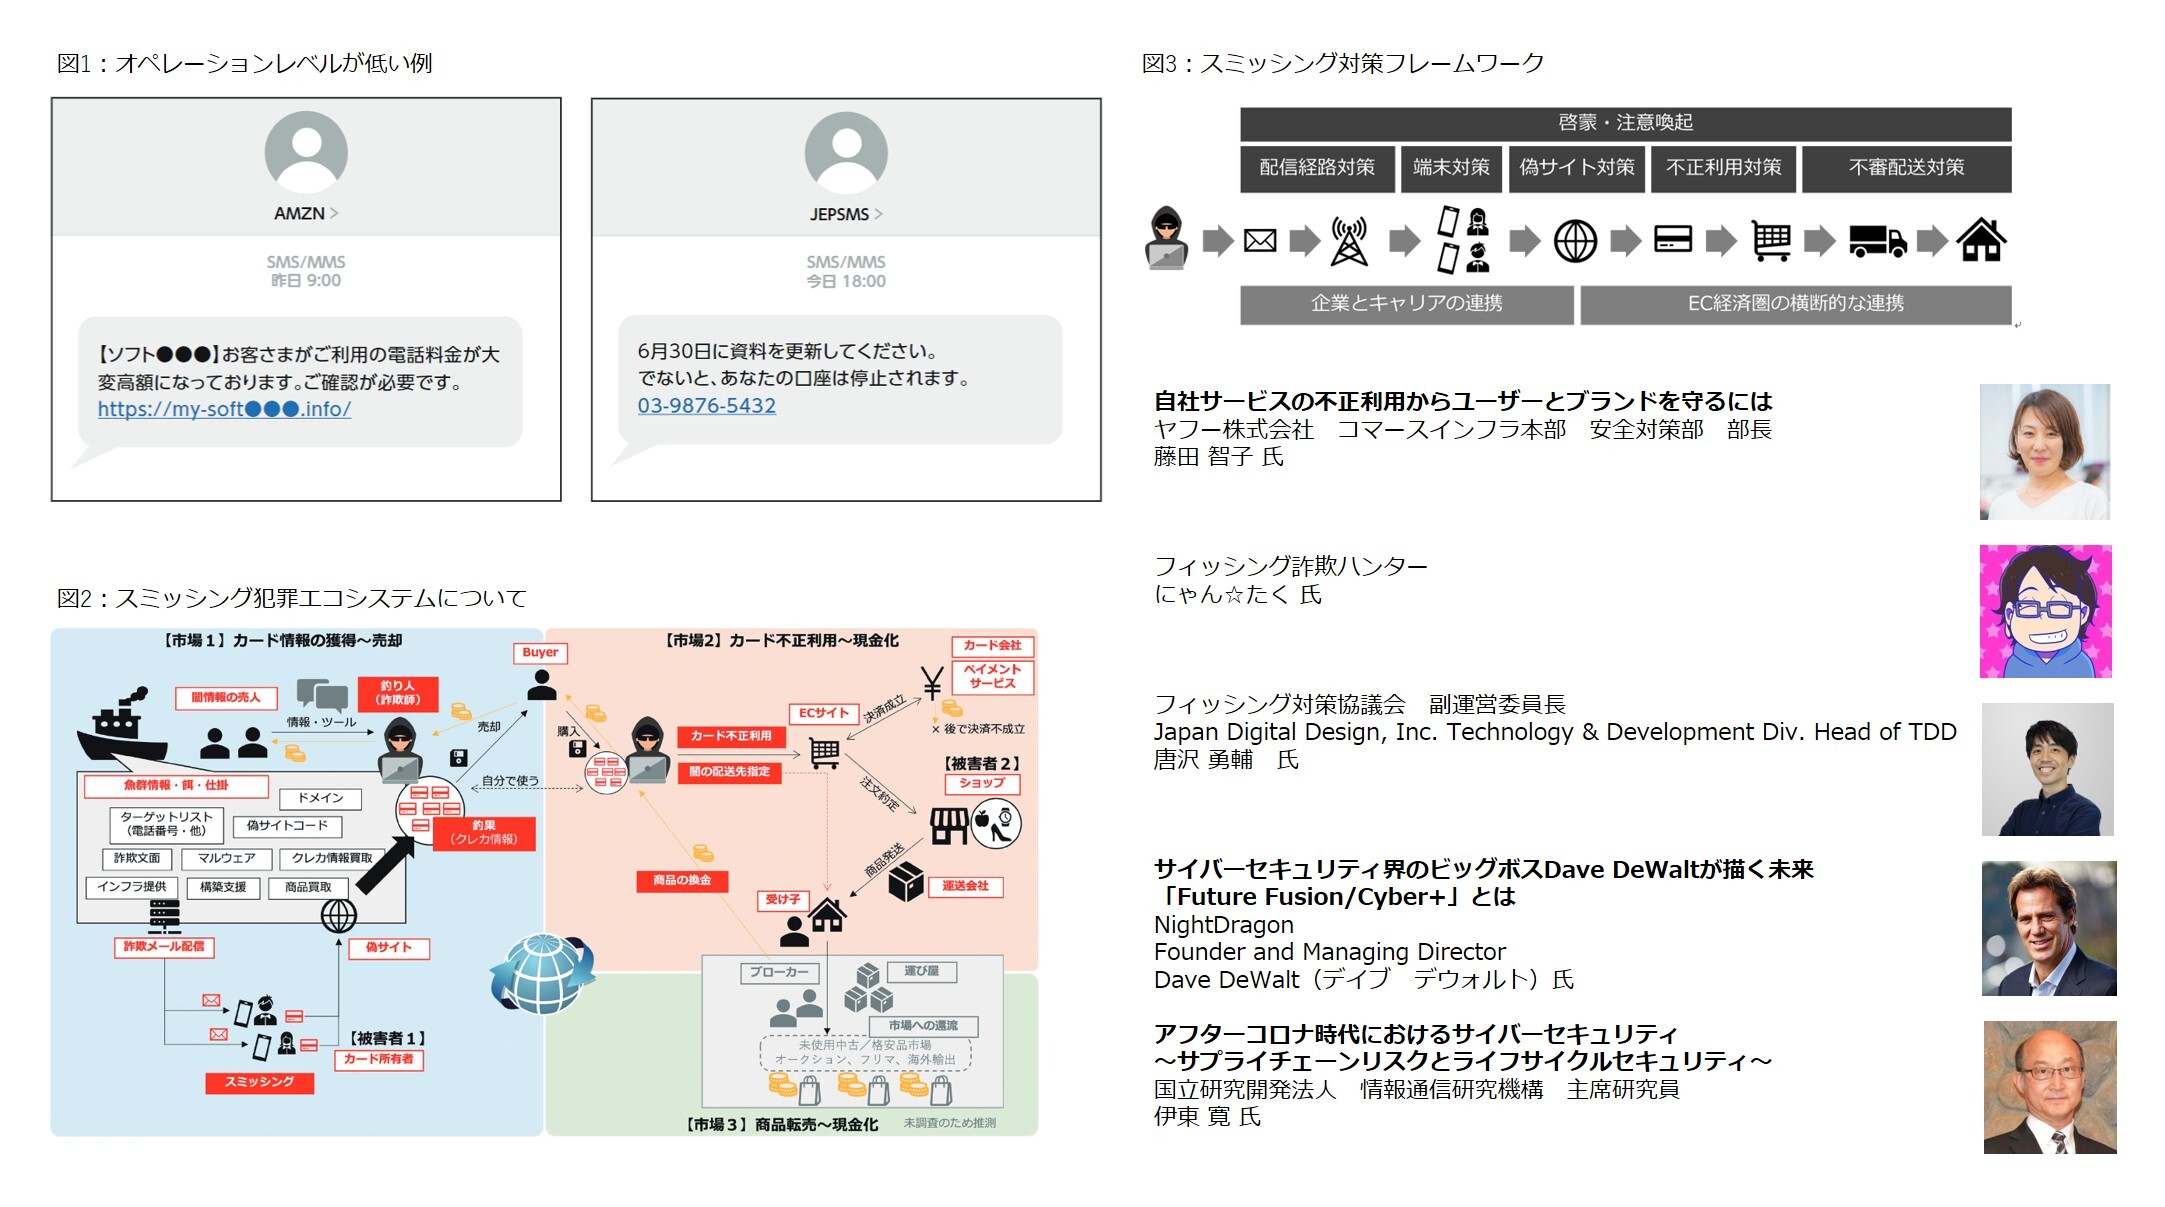
Task: Click the photo of 藤田 智子
Action: (2044, 451)
